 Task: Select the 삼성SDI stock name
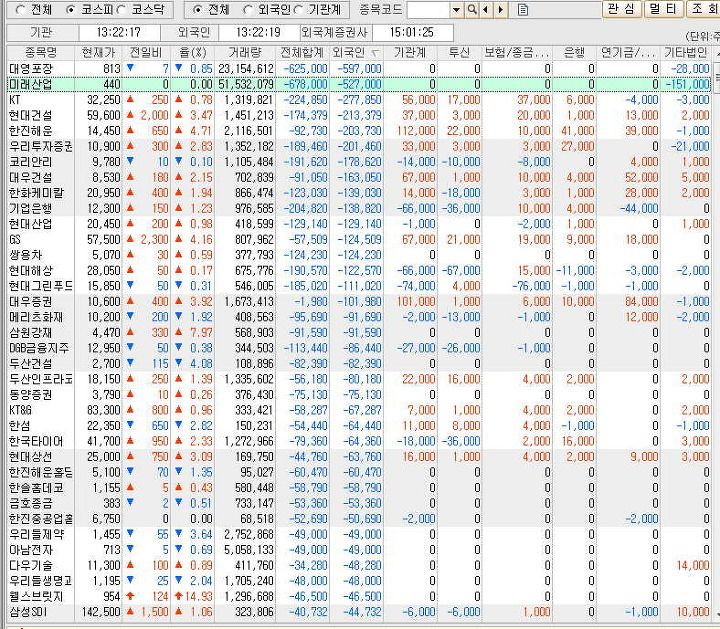click(28, 612)
